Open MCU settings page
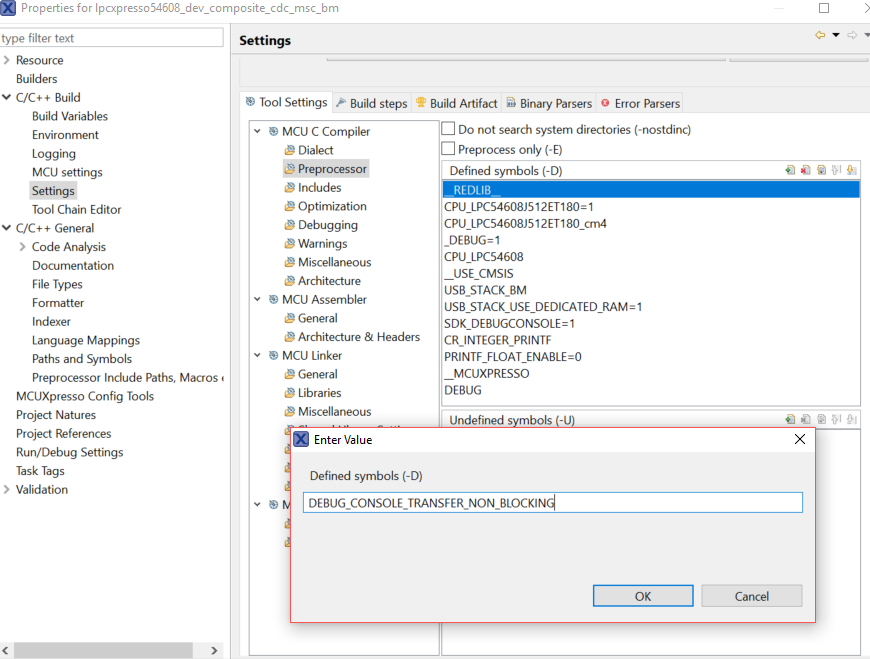The width and height of the screenshot is (870, 659). click(67, 172)
